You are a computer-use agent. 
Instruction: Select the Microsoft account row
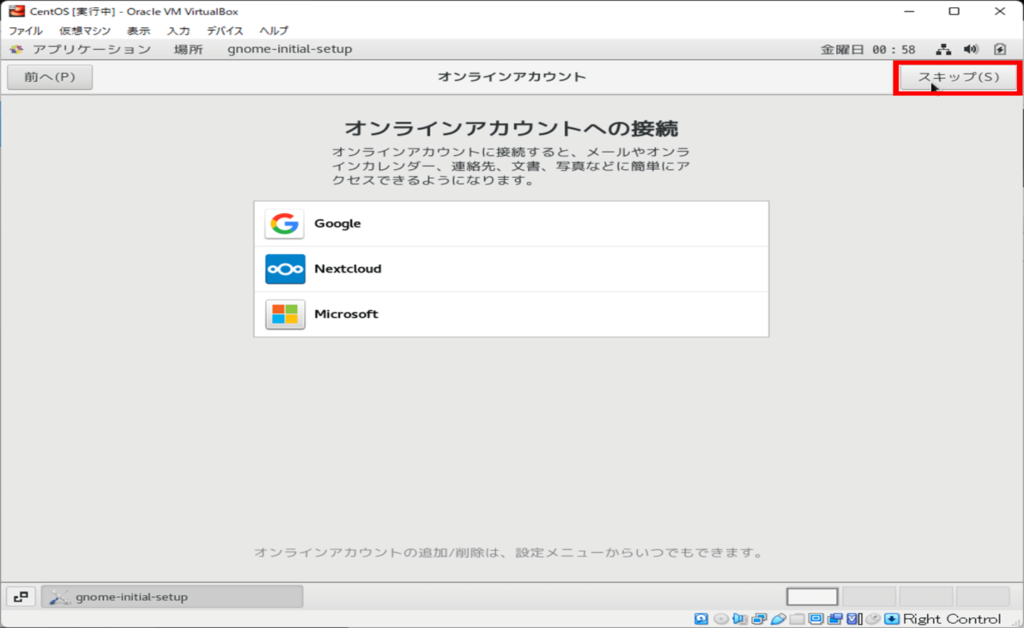(511, 314)
